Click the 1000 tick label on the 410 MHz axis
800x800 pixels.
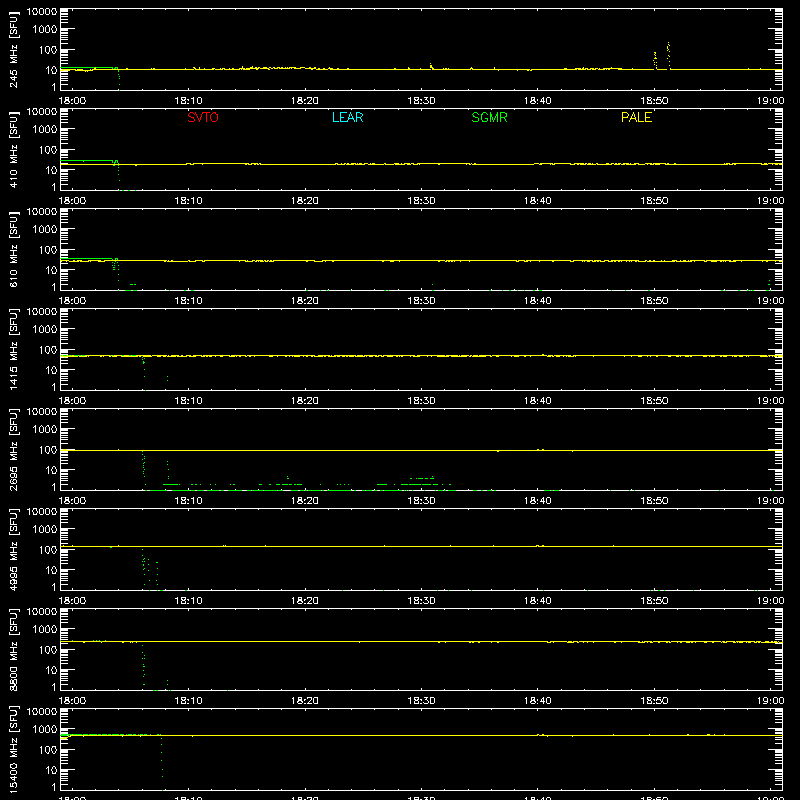45,130
